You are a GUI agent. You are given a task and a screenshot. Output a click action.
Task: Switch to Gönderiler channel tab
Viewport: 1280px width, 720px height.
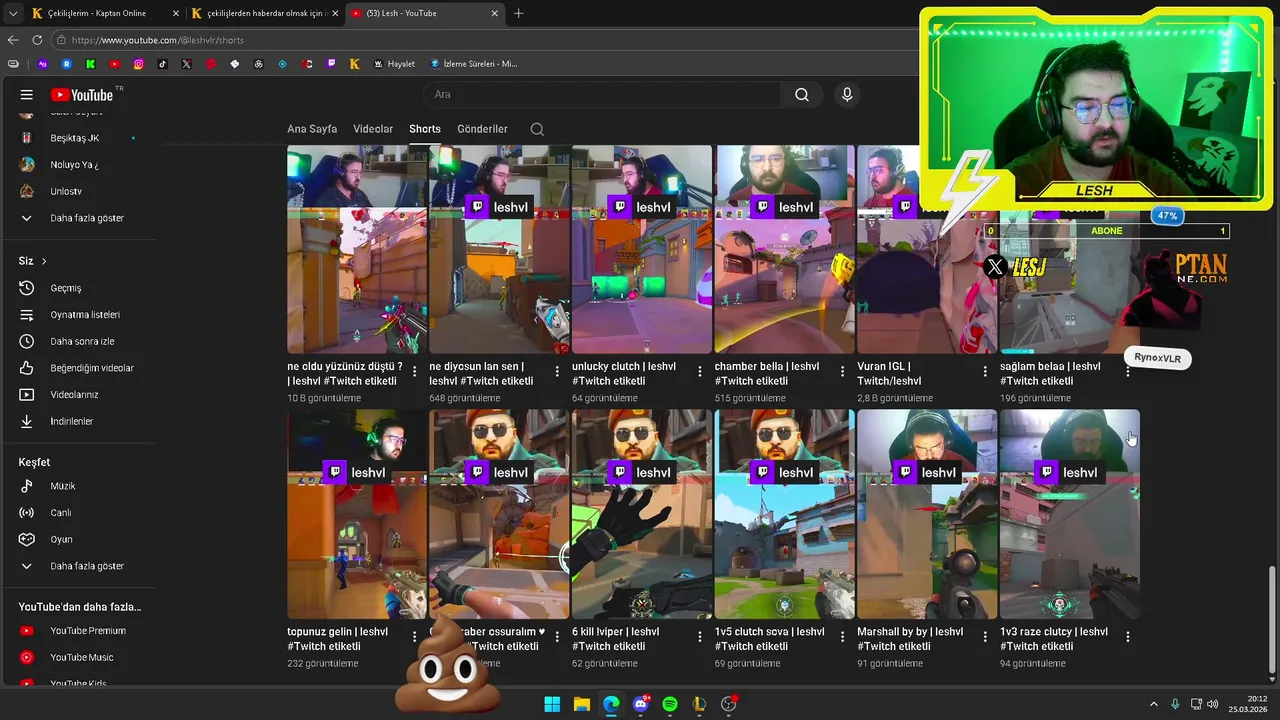coord(482,129)
